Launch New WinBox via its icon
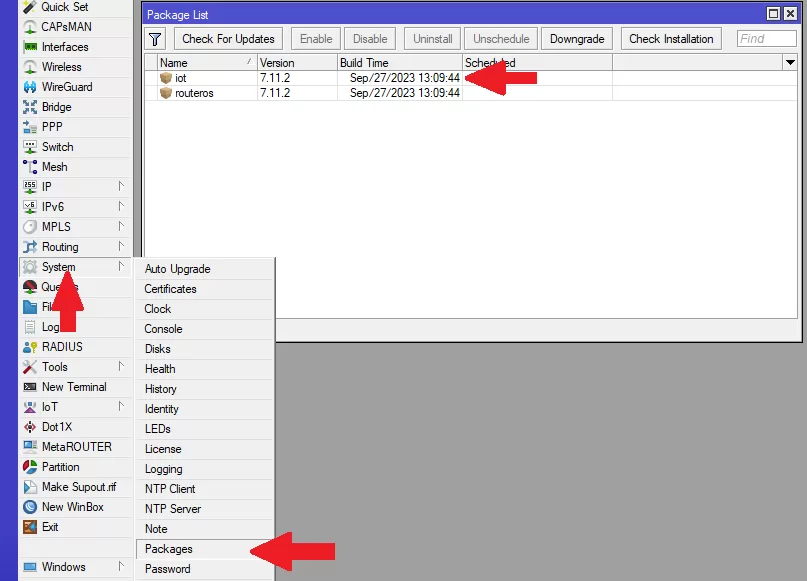Image resolution: width=807 pixels, height=581 pixels. (30, 507)
